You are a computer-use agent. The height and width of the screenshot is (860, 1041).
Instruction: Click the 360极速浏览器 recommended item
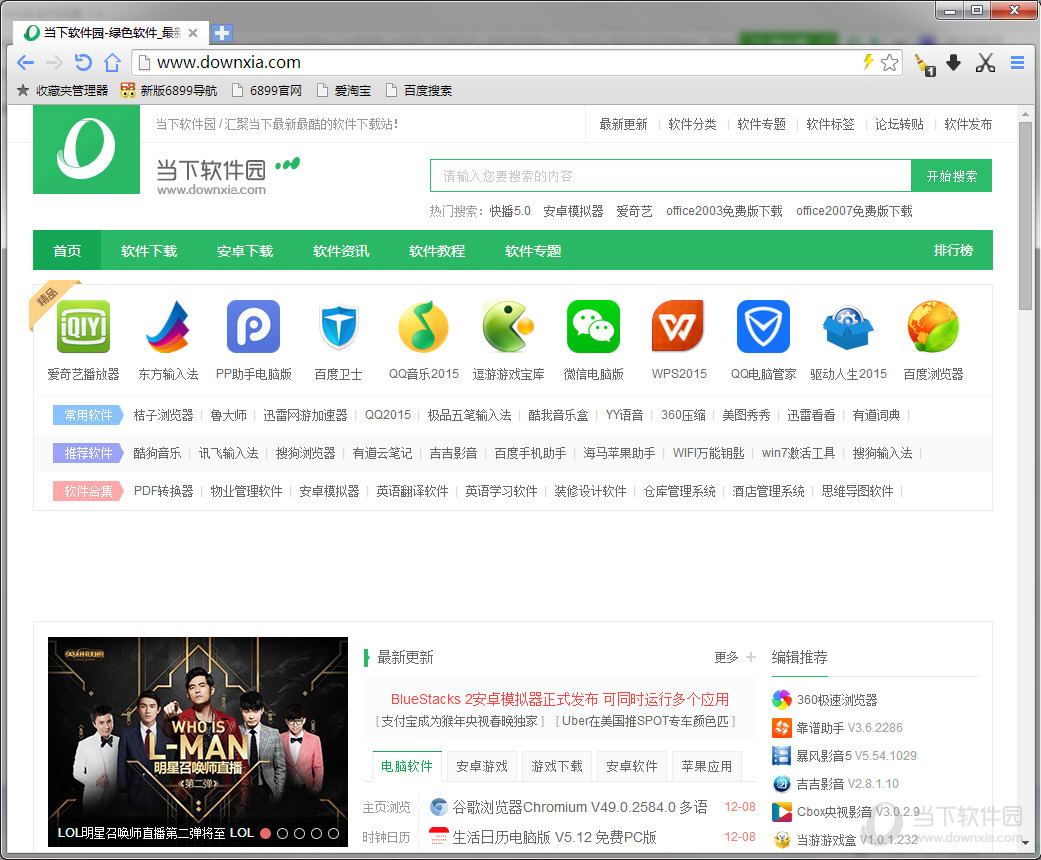825,700
